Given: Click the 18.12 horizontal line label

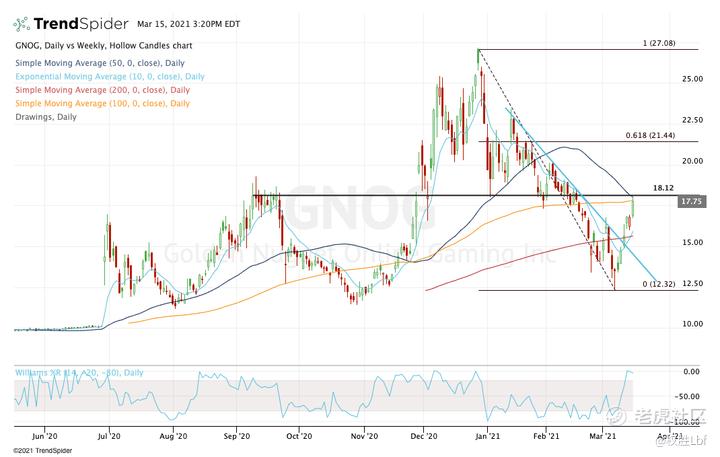Looking at the screenshot, I should [x=664, y=188].
